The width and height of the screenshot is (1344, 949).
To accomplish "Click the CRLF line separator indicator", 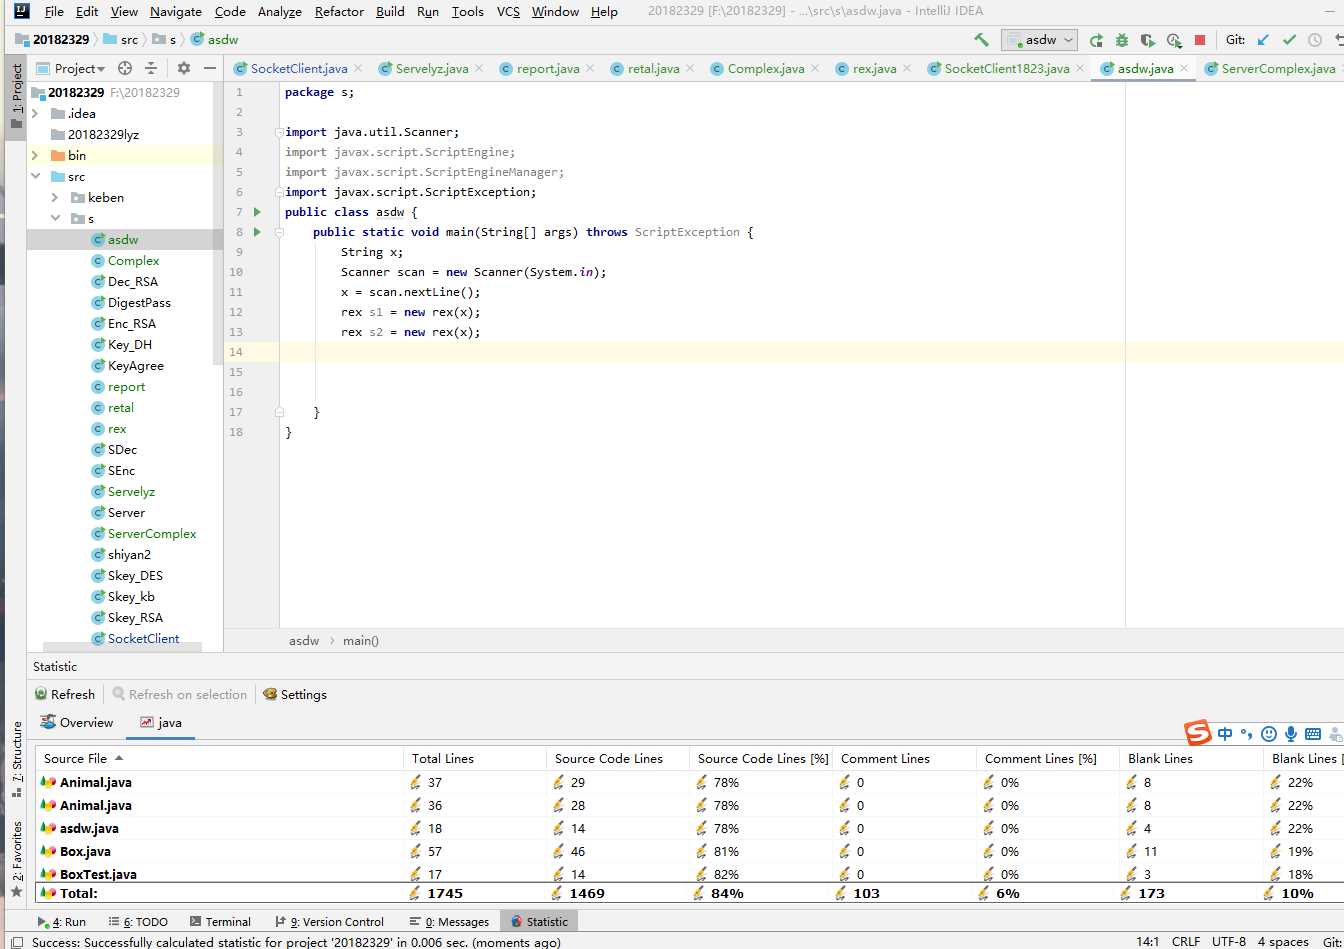I will [x=1186, y=941].
